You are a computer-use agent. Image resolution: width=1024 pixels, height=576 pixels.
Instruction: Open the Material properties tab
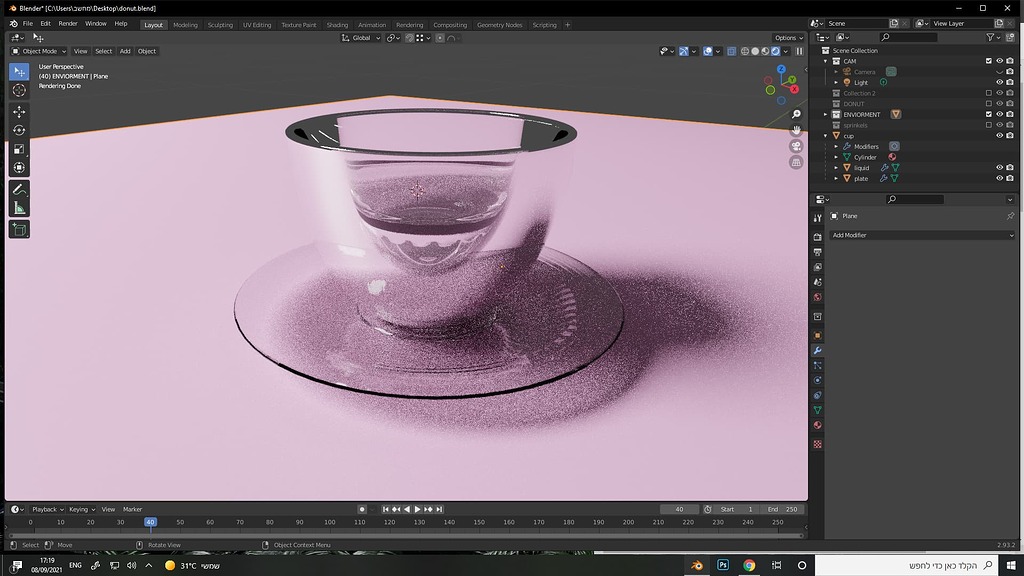point(818,425)
